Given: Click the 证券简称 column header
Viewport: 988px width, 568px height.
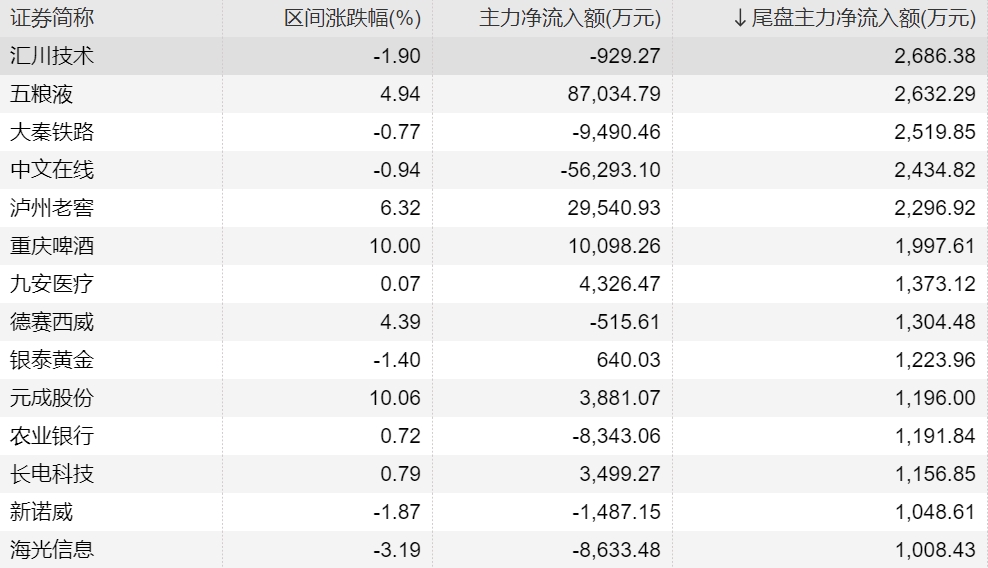Looking at the screenshot, I should 52,18.
